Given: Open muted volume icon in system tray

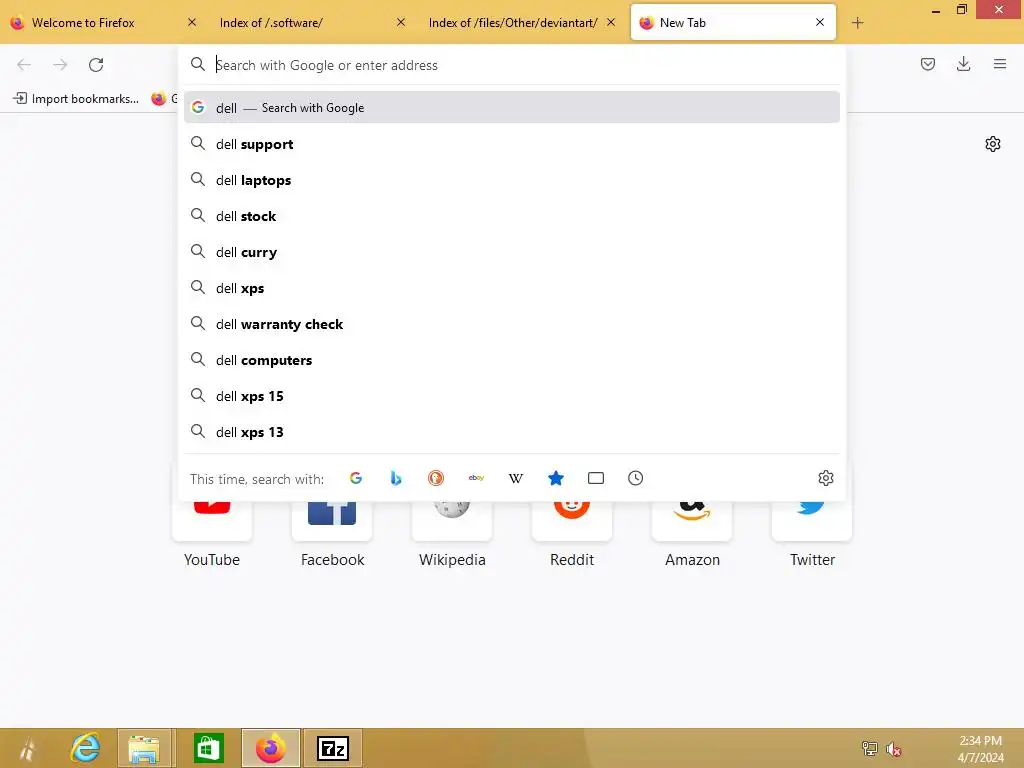Looking at the screenshot, I should 893,748.
